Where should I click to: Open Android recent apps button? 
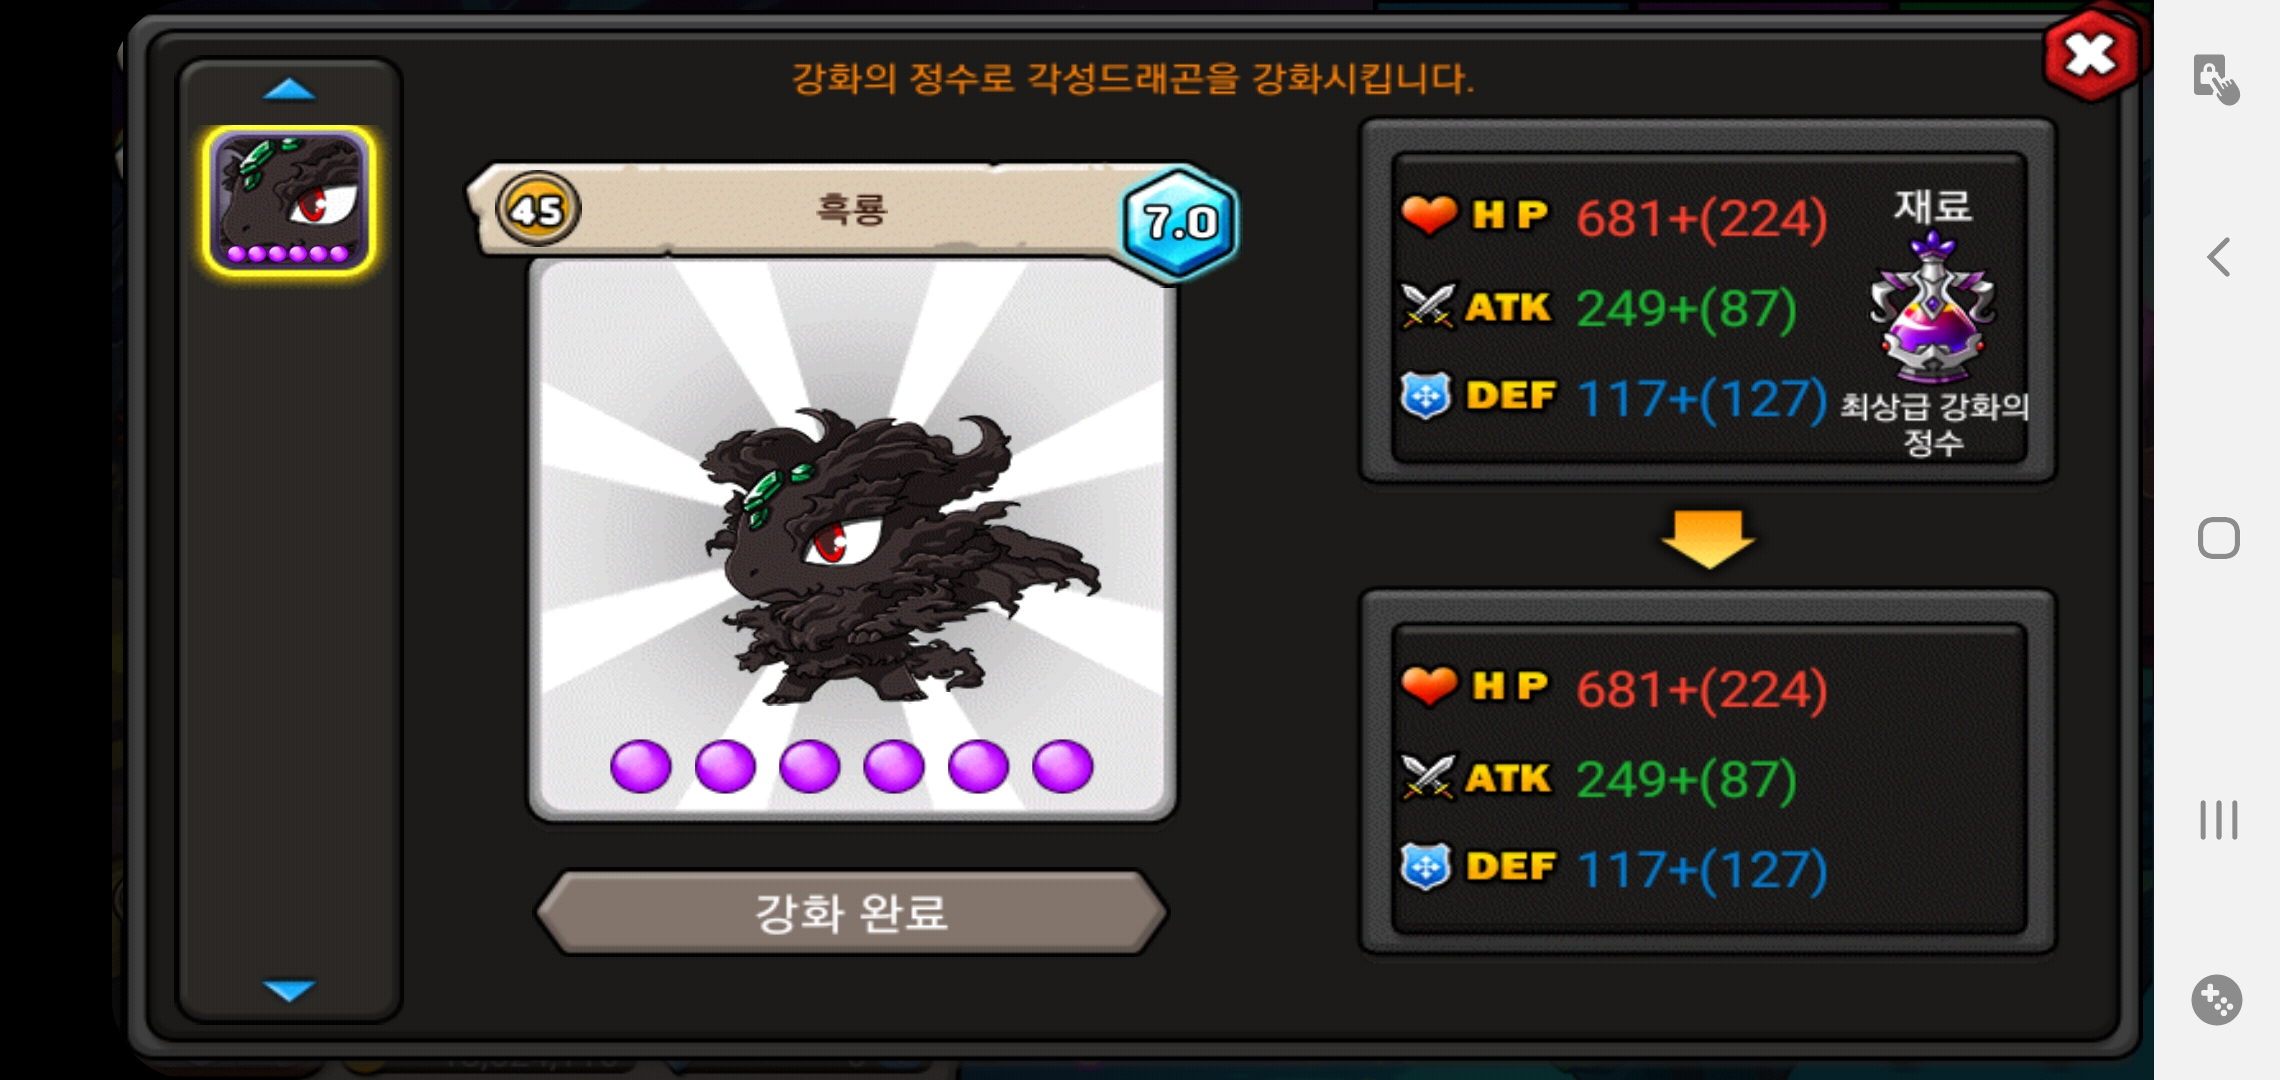(x=2218, y=820)
